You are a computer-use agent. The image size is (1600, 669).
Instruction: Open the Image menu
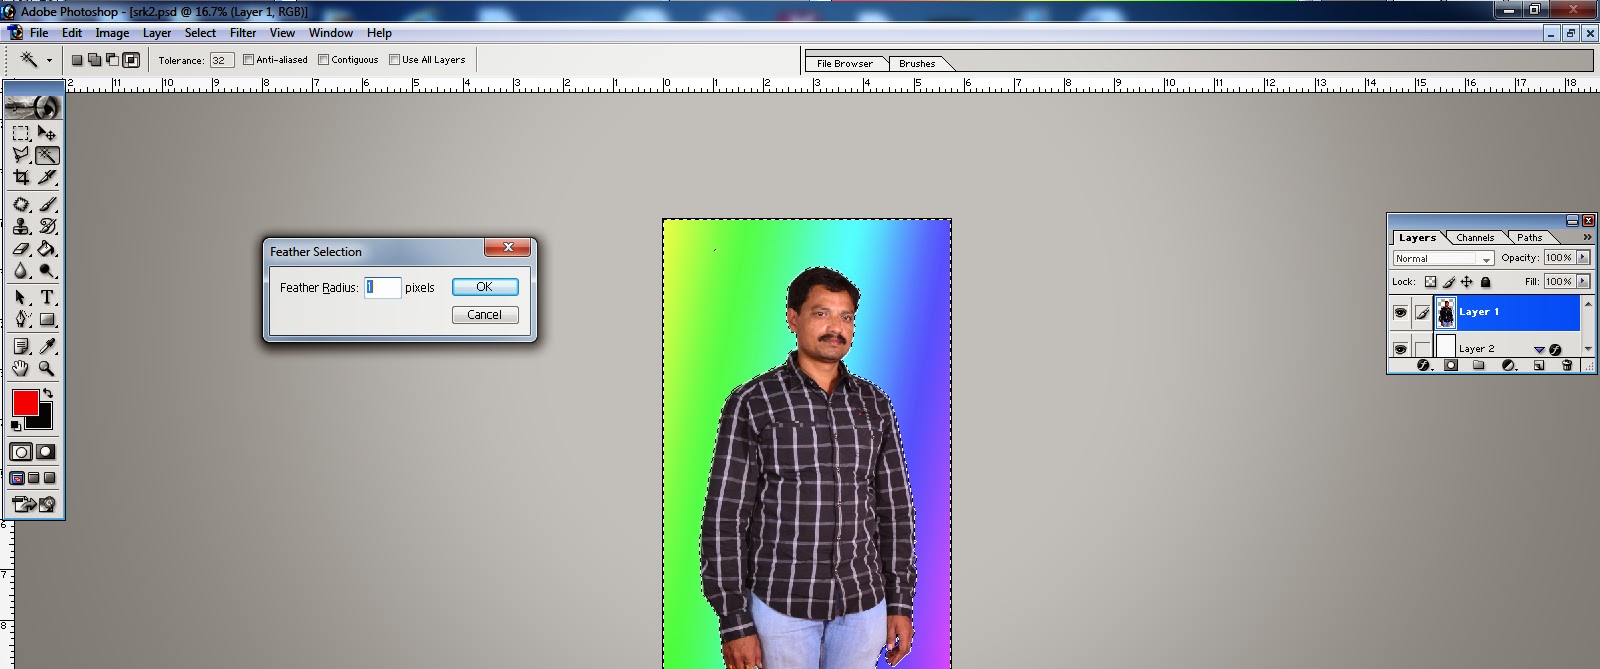tap(112, 33)
